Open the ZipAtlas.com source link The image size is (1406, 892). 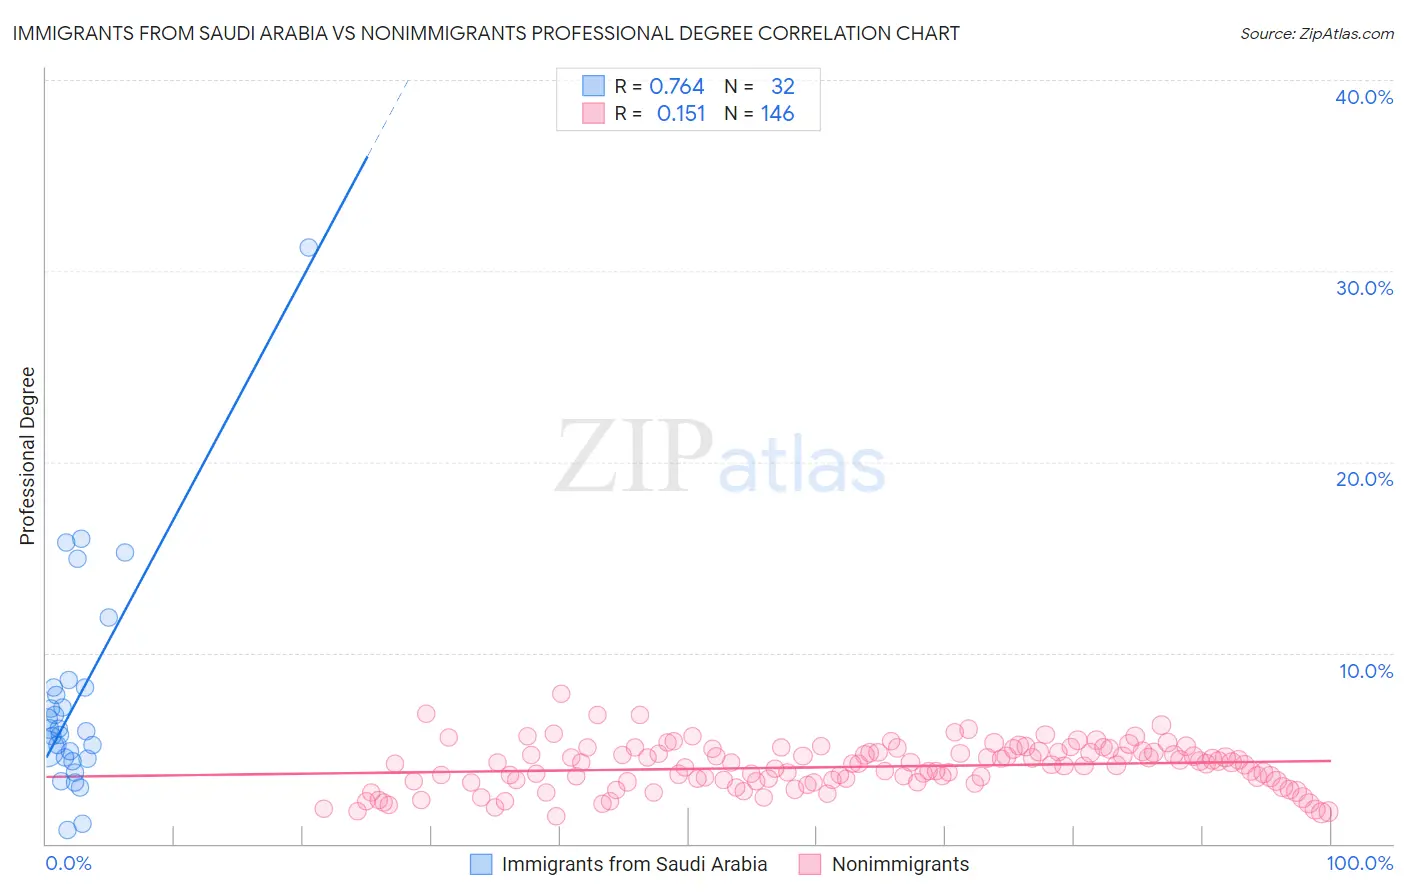pos(1316,33)
